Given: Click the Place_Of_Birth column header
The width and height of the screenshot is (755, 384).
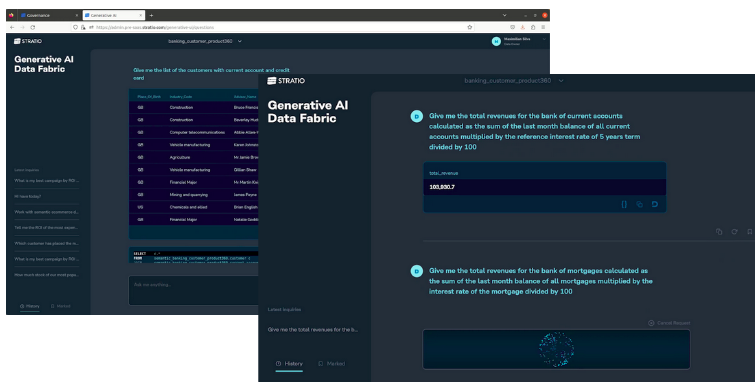Looking at the screenshot, I should (x=149, y=97).
